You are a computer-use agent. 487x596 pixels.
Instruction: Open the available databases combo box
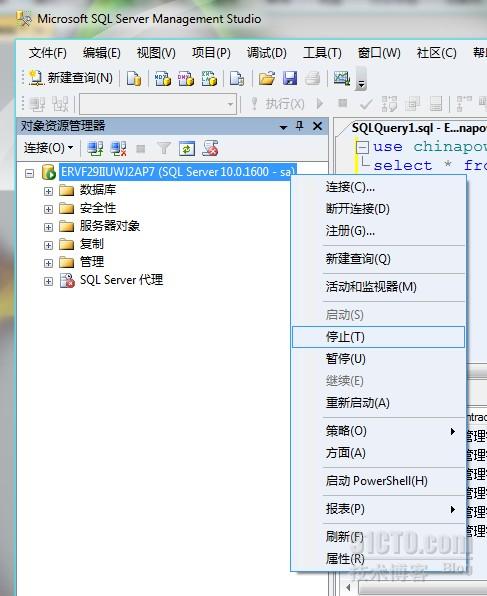pos(158,104)
